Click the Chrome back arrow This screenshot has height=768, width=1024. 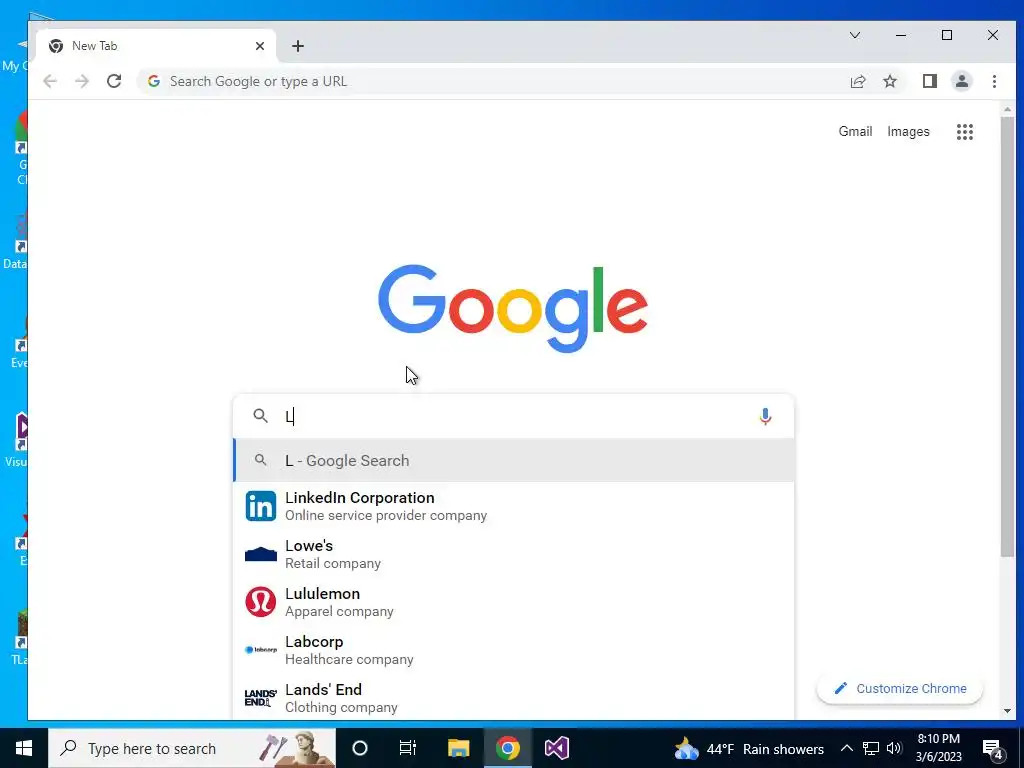click(x=50, y=81)
